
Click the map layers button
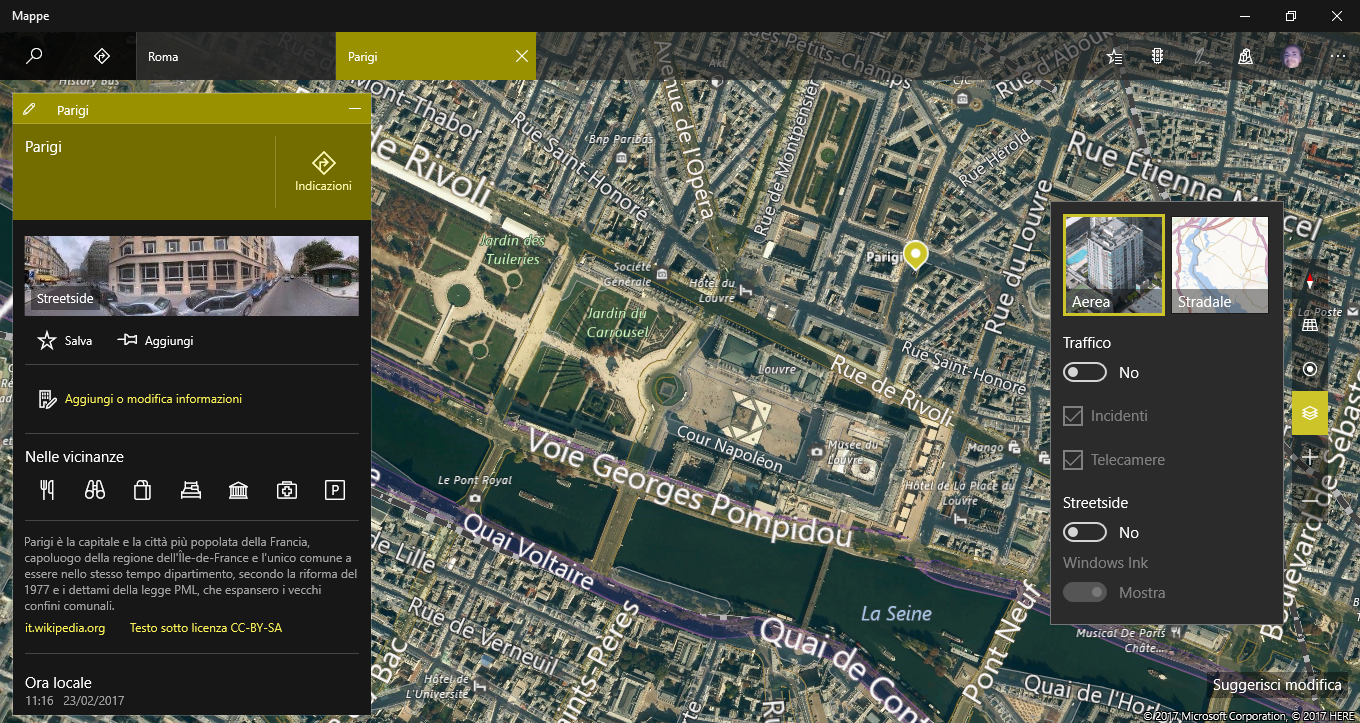point(1310,413)
